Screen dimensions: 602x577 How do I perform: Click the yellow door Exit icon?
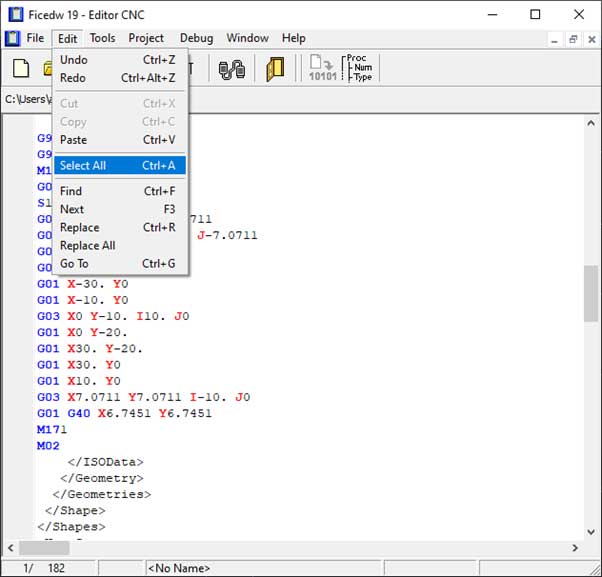[x=275, y=69]
